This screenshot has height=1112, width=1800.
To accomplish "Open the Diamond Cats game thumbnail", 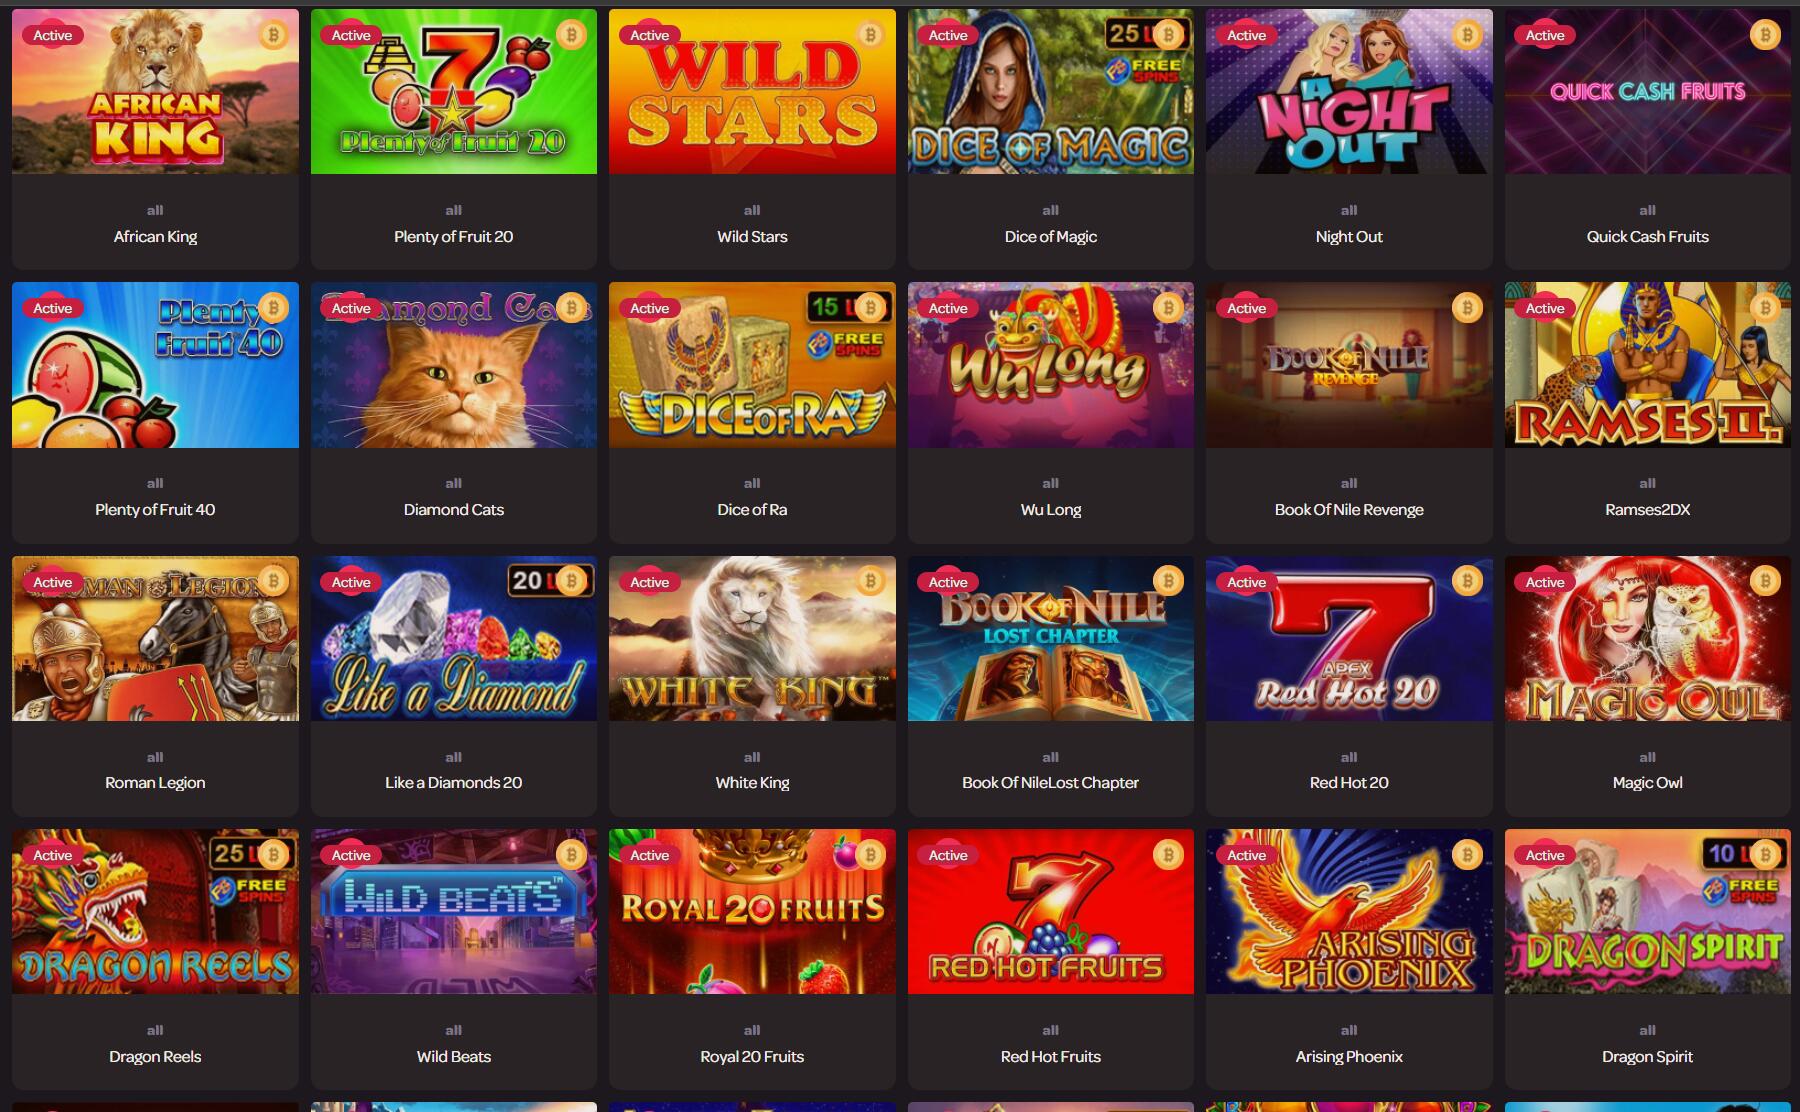I will click(453, 365).
